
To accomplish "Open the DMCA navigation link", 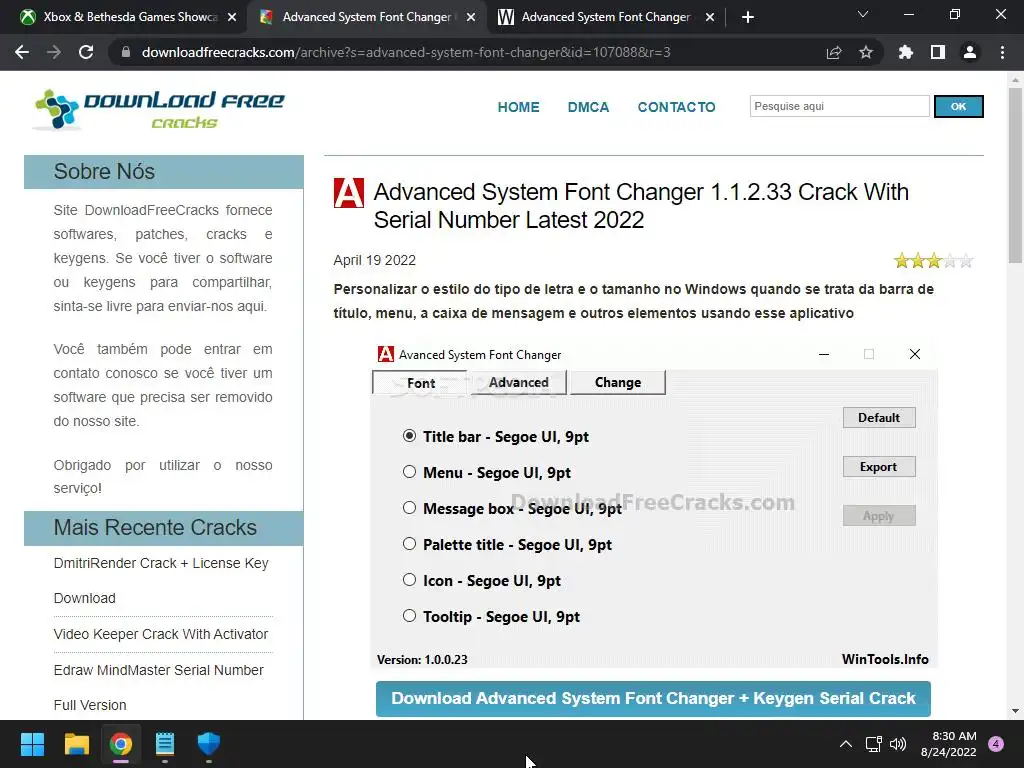I will pos(588,107).
